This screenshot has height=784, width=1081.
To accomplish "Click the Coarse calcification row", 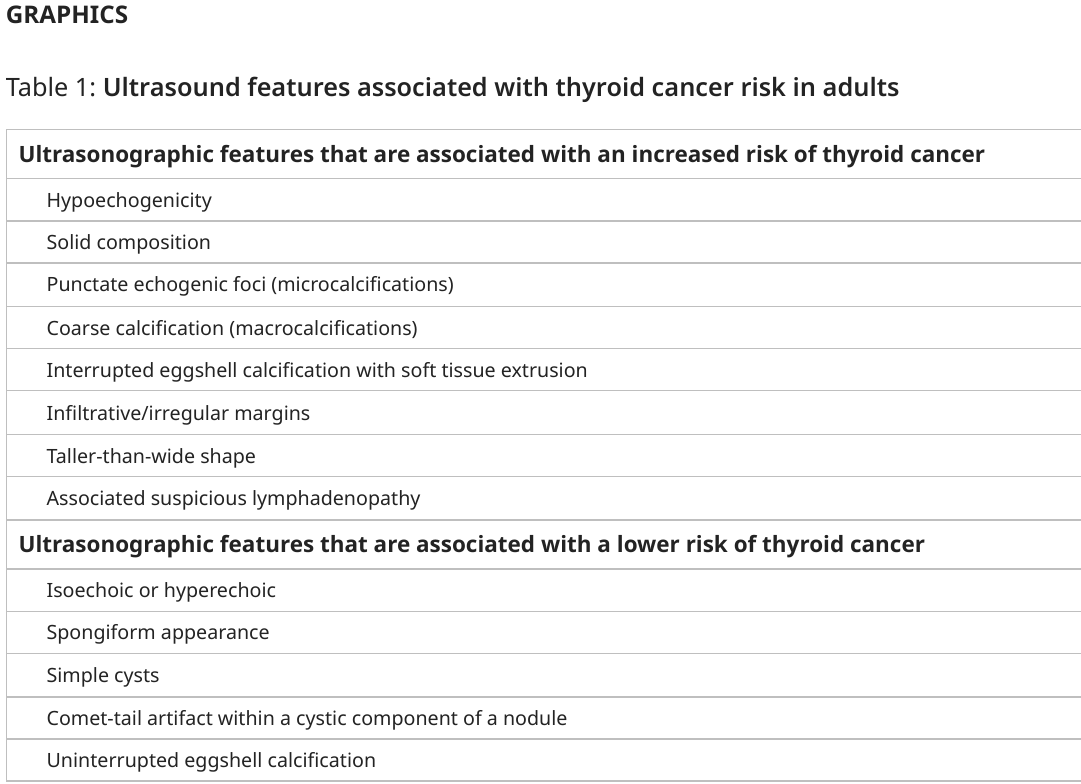I will coord(544,328).
